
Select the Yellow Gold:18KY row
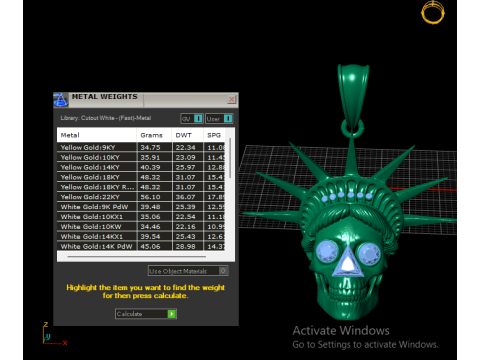point(141,177)
